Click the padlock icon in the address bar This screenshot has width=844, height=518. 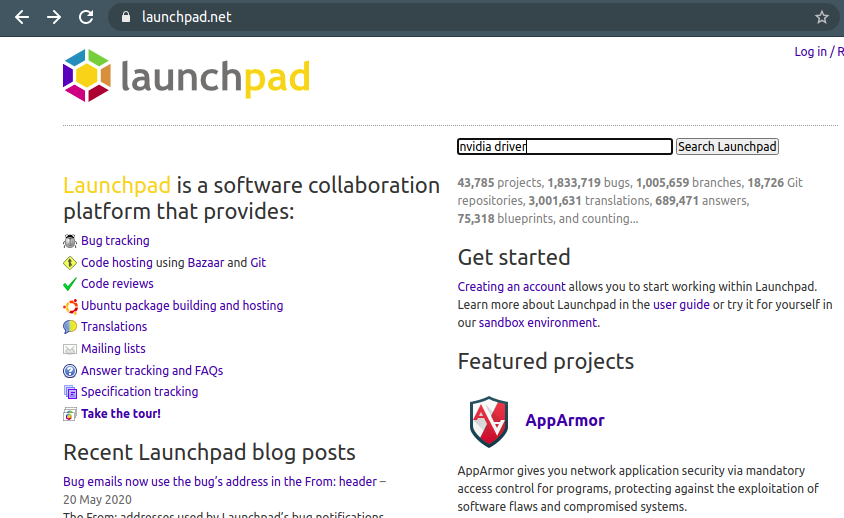pos(126,17)
